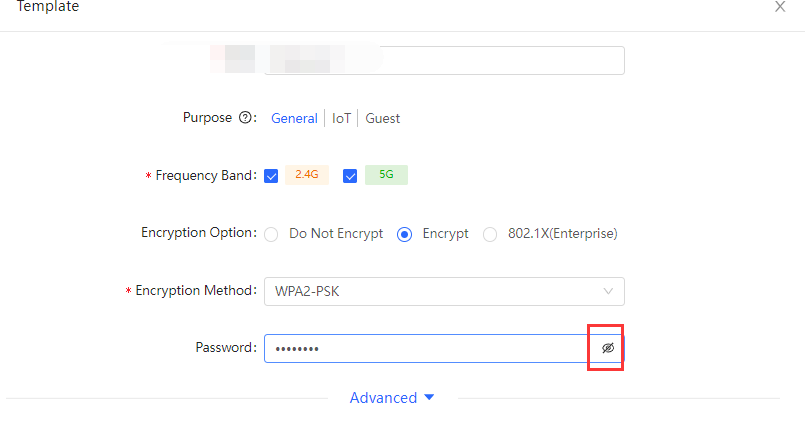Click the green 5G band tag

[386, 175]
